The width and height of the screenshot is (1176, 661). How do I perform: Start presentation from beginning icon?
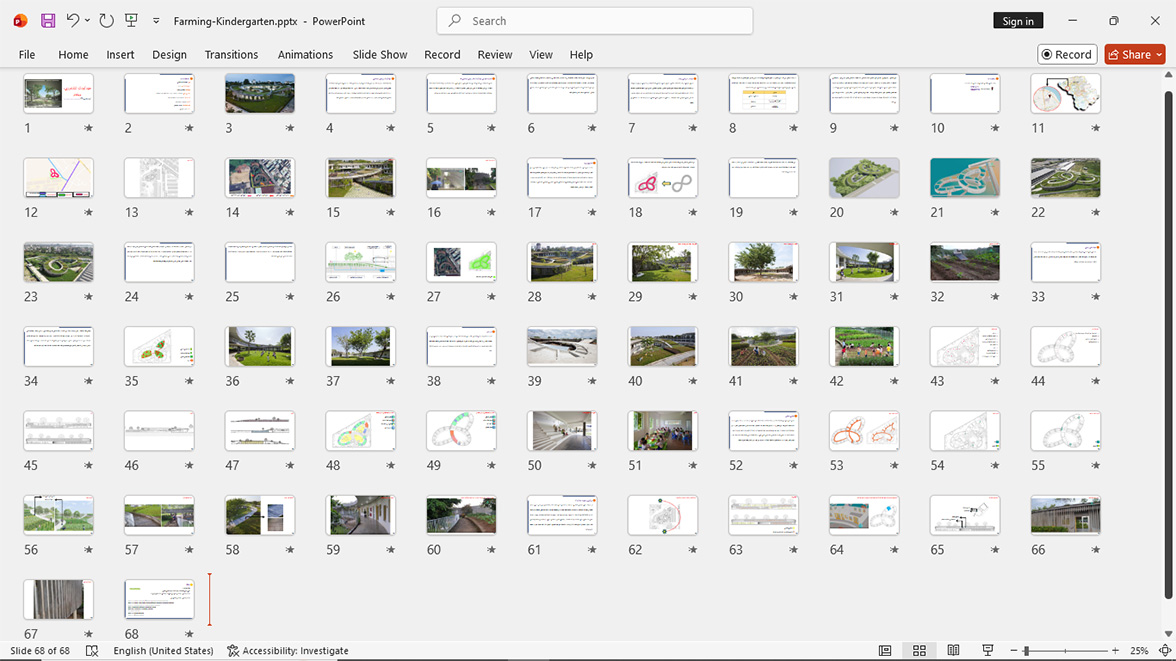pyautogui.click(x=131, y=20)
